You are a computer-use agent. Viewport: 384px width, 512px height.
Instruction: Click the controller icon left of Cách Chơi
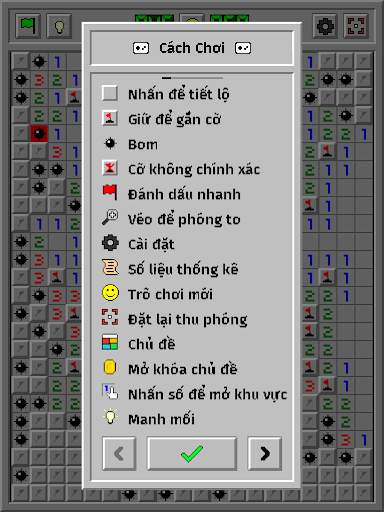pos(141,48)
